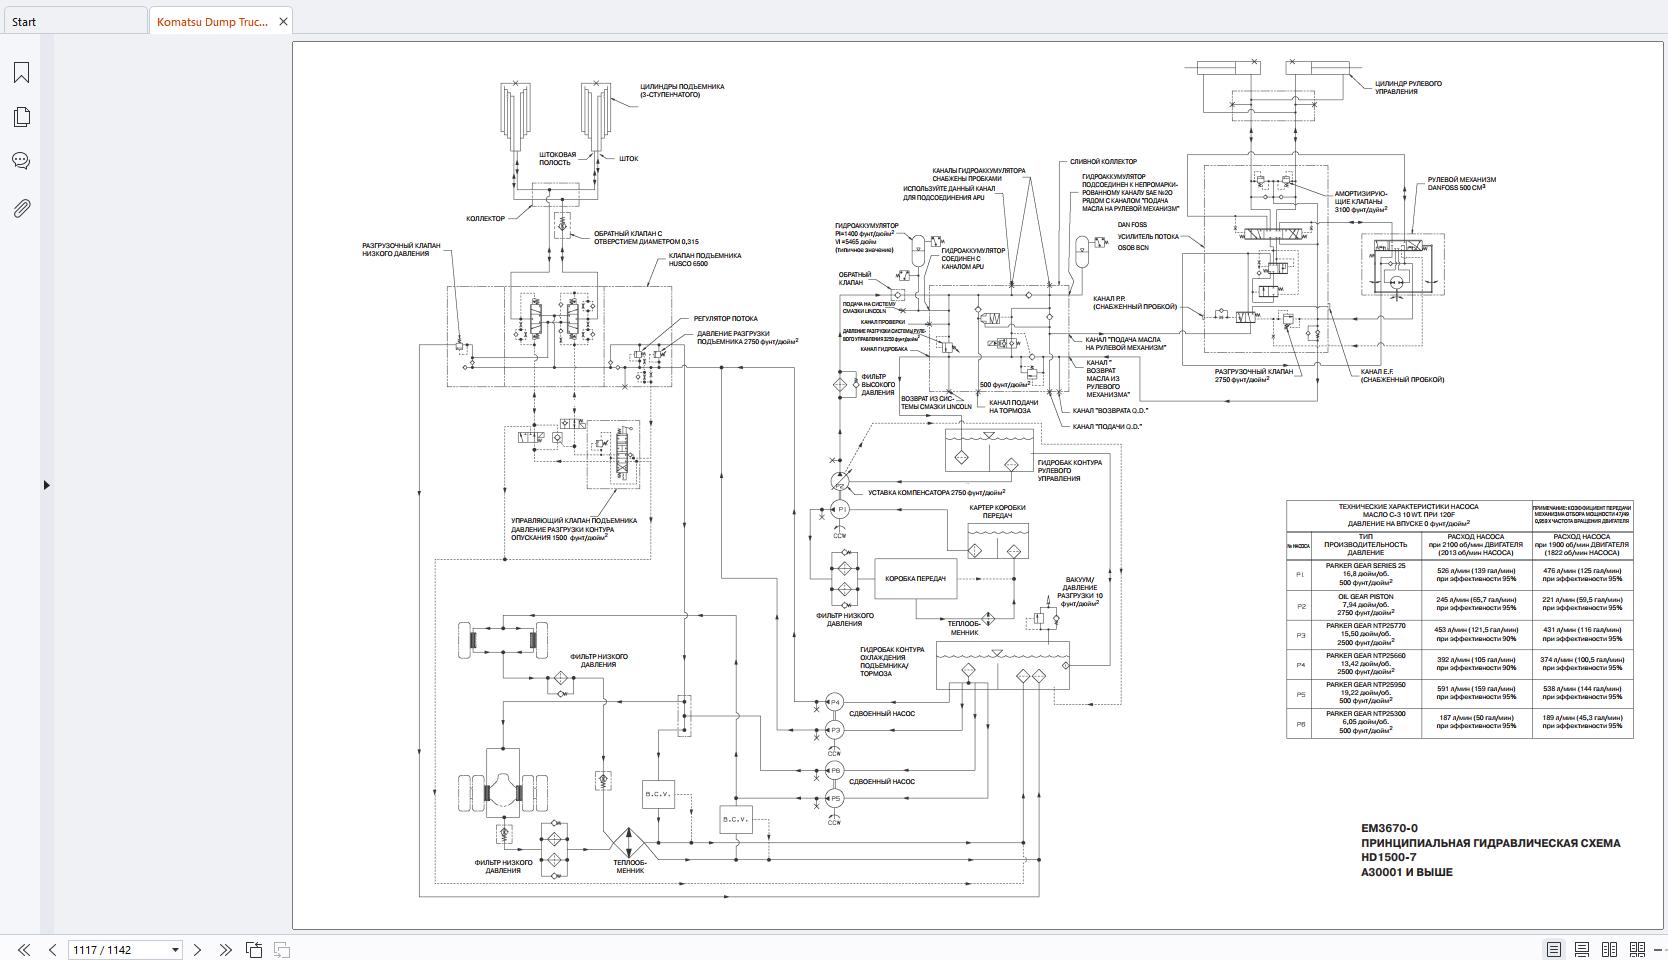The image size is (1668, 960).
Task: Open the Attachments paperclip panel
Action: point(21,208)
